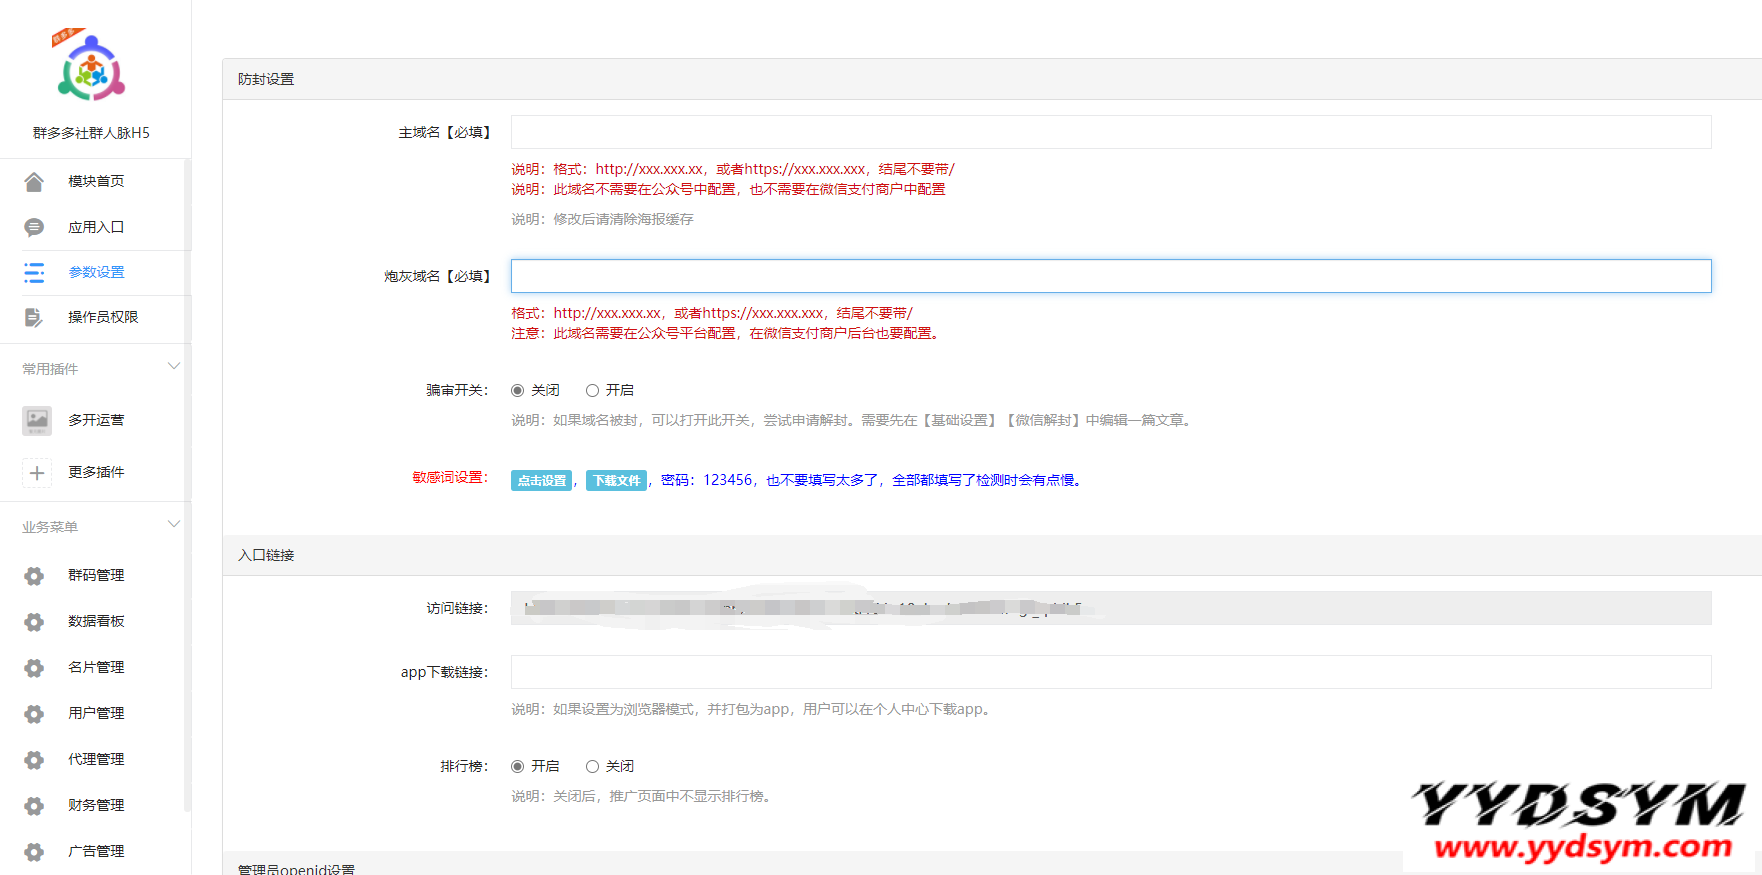Click the home icon beside 模块首页
The width and height of the screenshot is (1762, 875).
(34, 181)
